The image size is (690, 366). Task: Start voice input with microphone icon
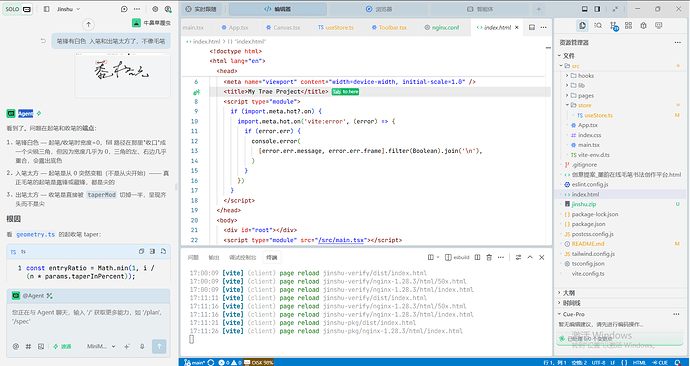pos(142,346)
